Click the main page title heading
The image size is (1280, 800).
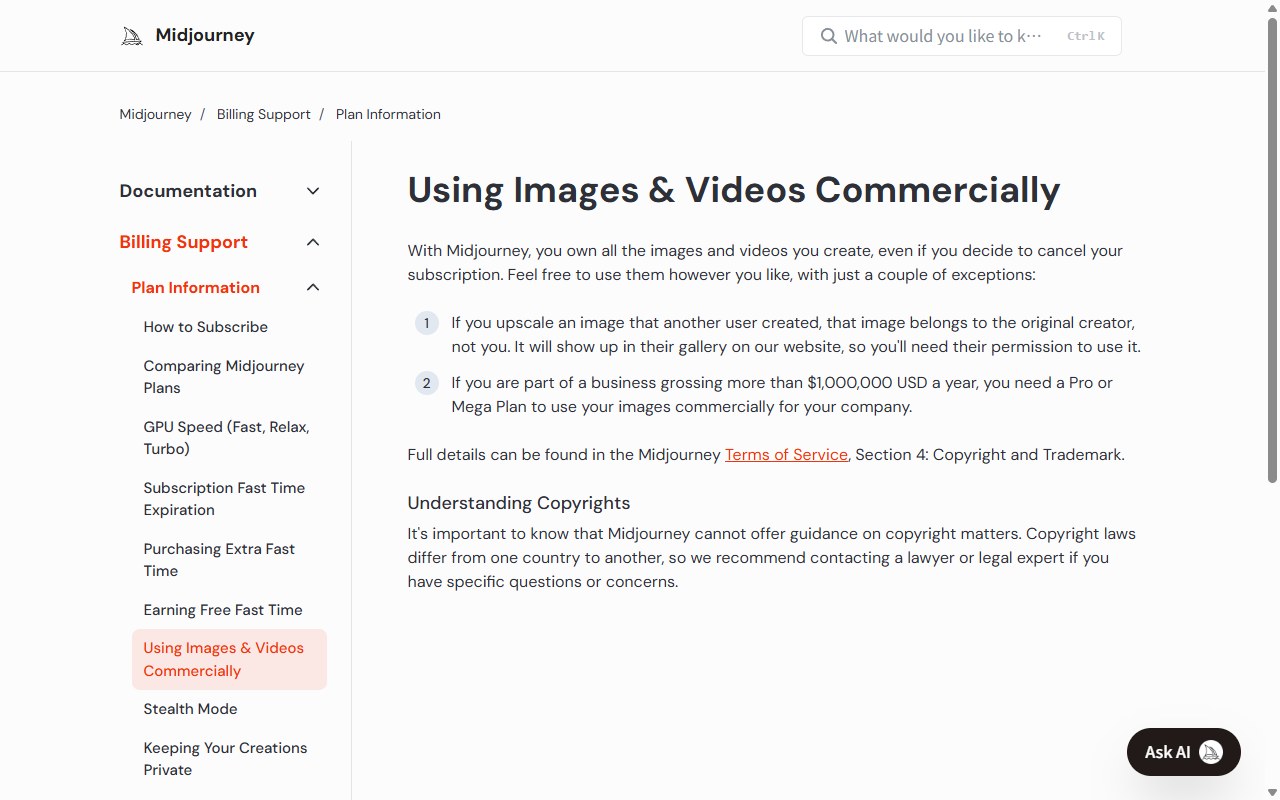[x=734, y=190]
